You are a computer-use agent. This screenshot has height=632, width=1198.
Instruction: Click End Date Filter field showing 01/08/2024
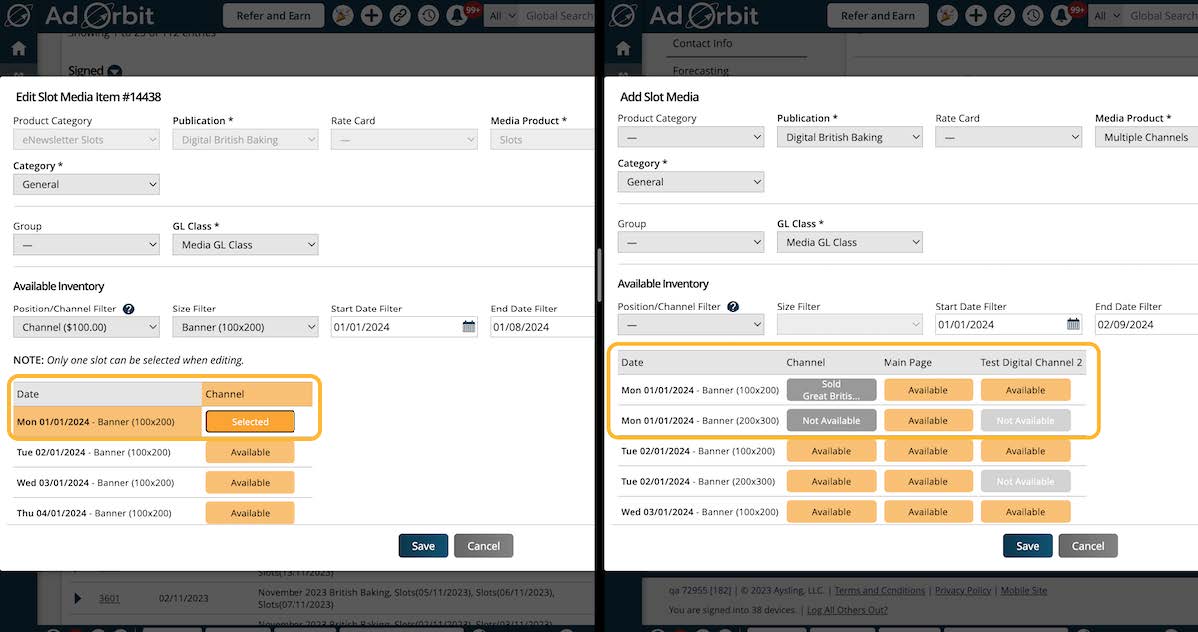pos(542,327)
